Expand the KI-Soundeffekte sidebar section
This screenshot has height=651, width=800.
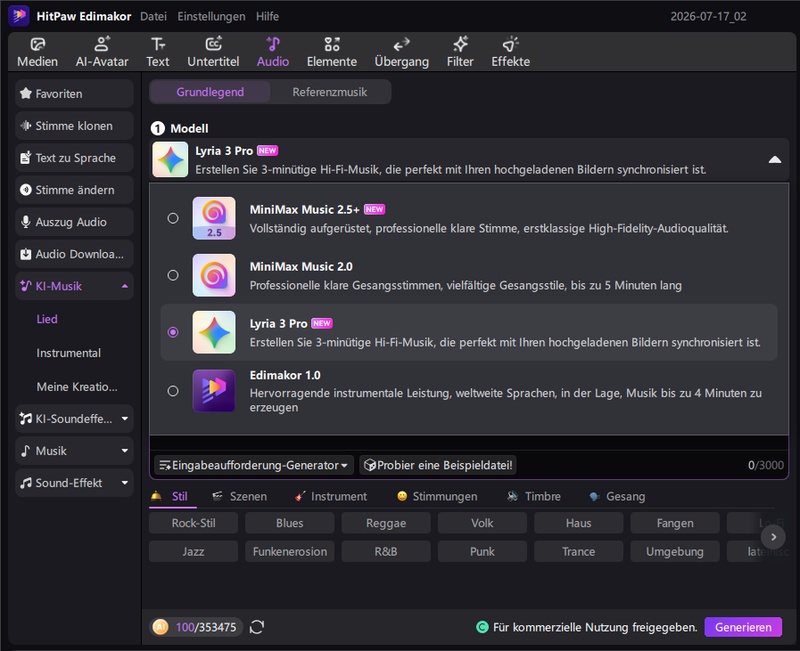pyautogui.click(x=125, y=419)
